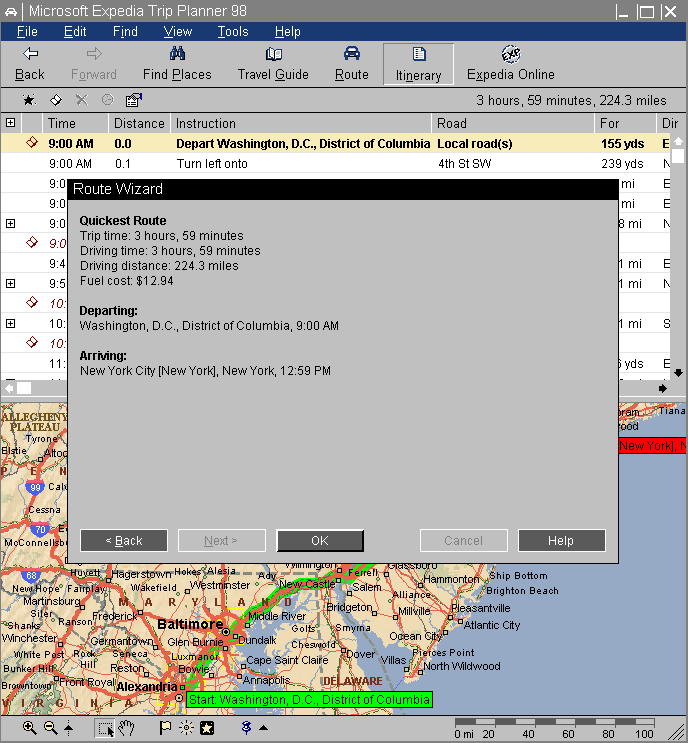Click OK in Route Wizard
The height and width of the screenshot is (743, 688).
[320, 541]
